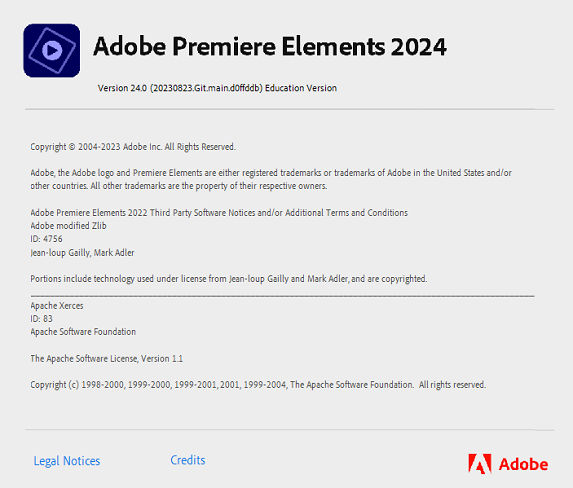Click the 'Apache Xerces' line
Viewport: 573px width, 488px height.
point(57,306)
